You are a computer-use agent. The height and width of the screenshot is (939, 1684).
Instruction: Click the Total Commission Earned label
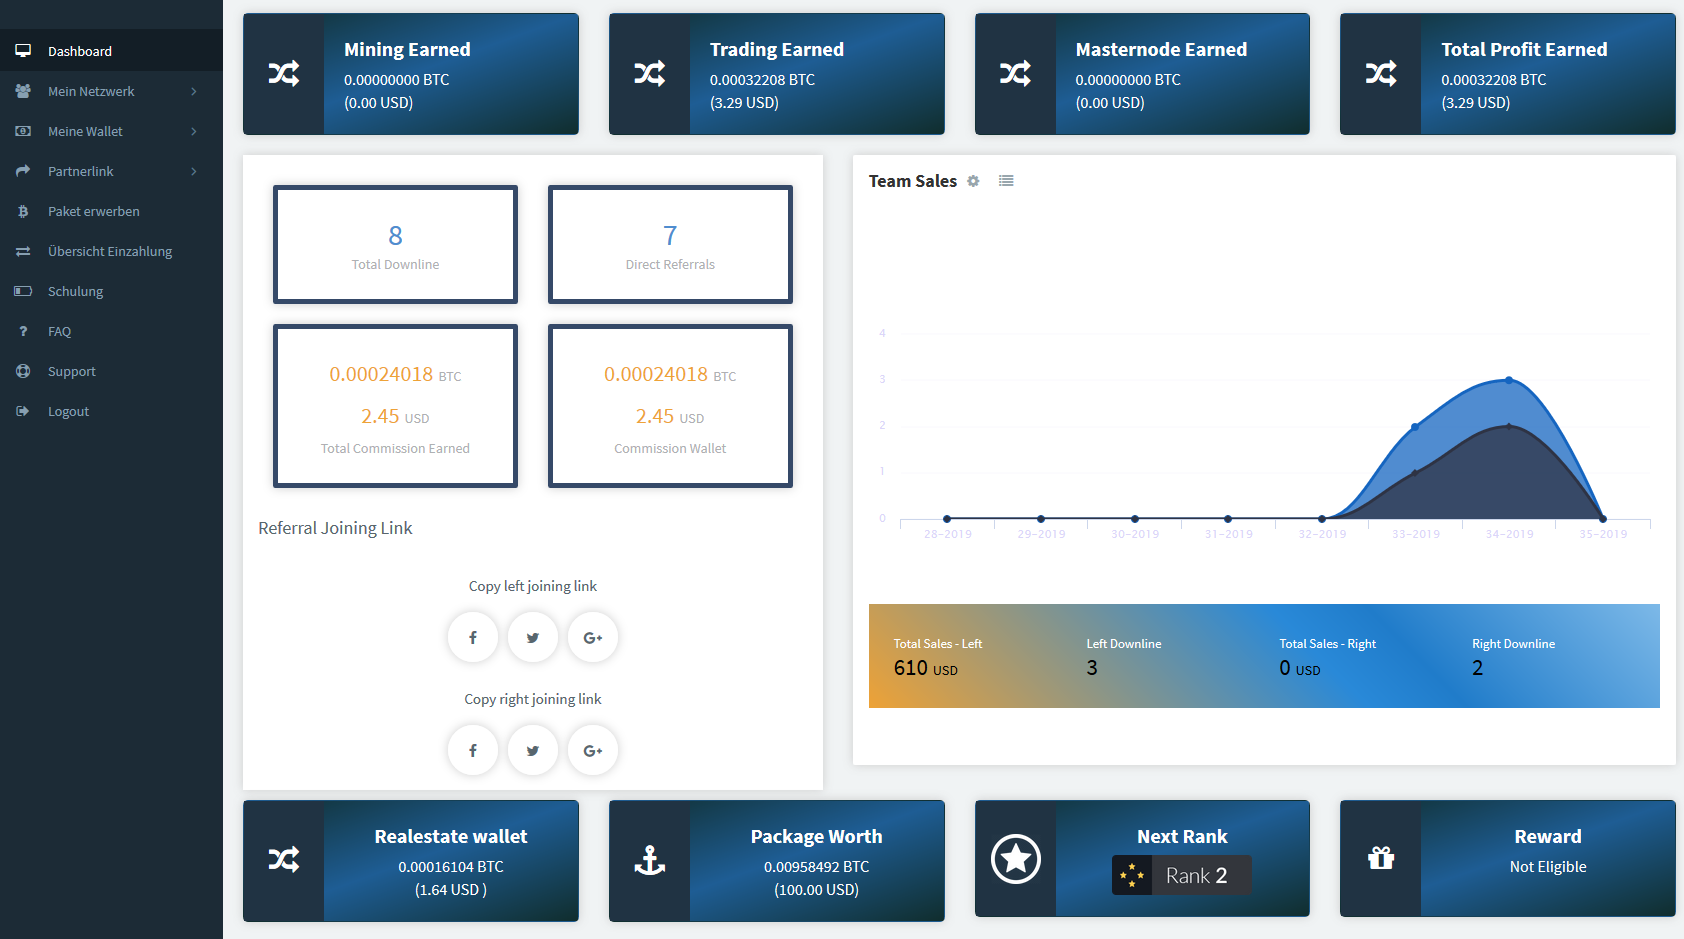tap(395, 448)
